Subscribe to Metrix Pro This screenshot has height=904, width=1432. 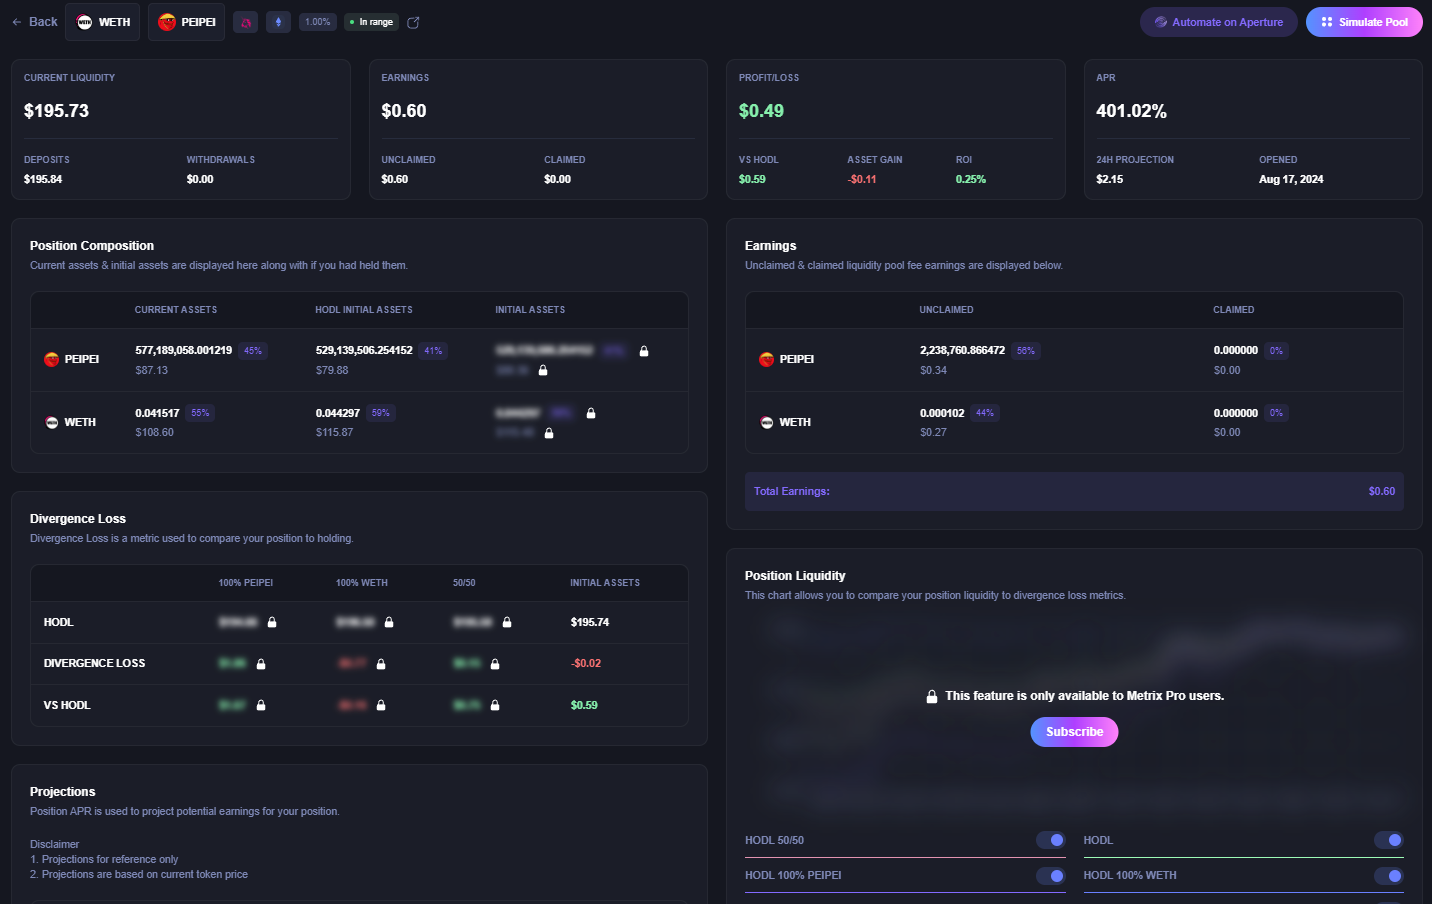point(1074,732)
